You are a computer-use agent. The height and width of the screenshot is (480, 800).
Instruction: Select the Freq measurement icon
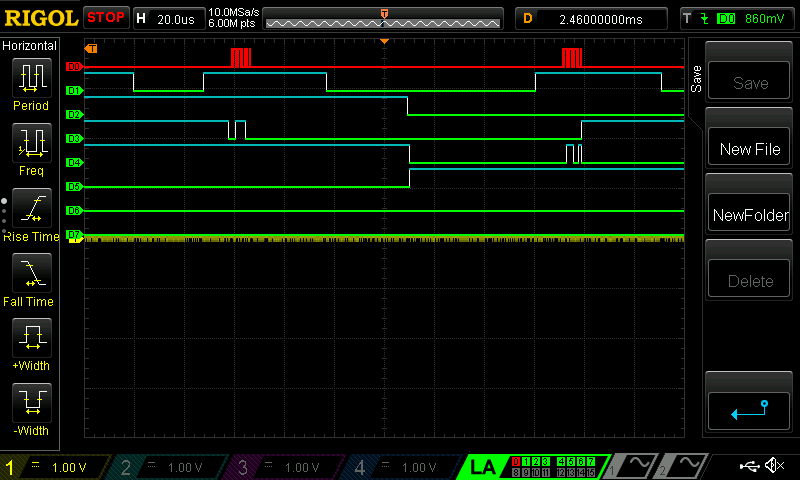click(32, 142)
